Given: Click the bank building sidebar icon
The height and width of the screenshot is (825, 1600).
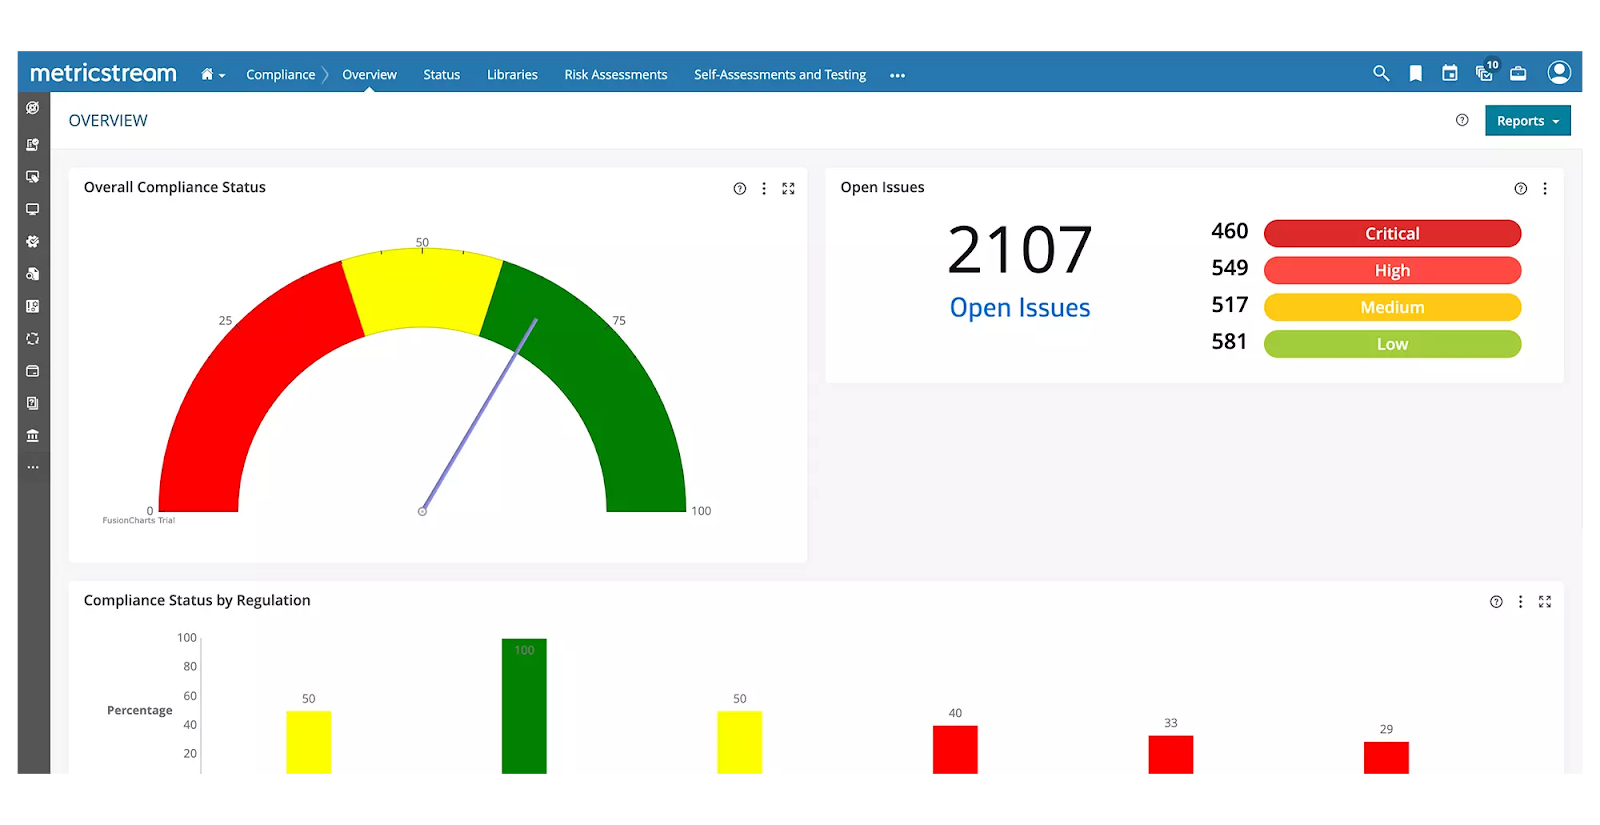Looking at the screenshot, I should point(33,435).
